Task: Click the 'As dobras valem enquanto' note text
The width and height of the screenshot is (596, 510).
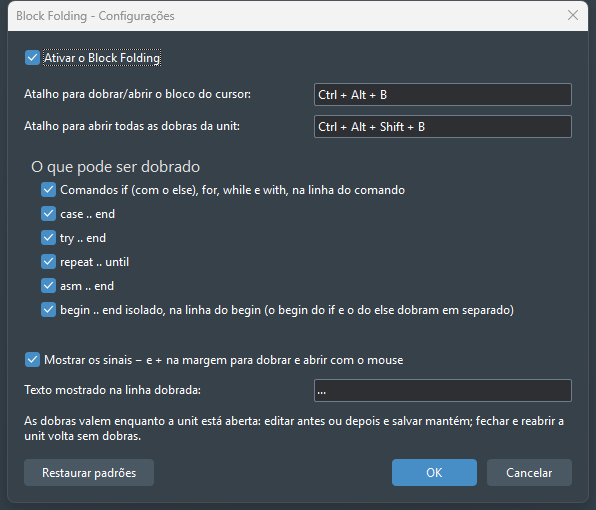Action: (294, 428)
